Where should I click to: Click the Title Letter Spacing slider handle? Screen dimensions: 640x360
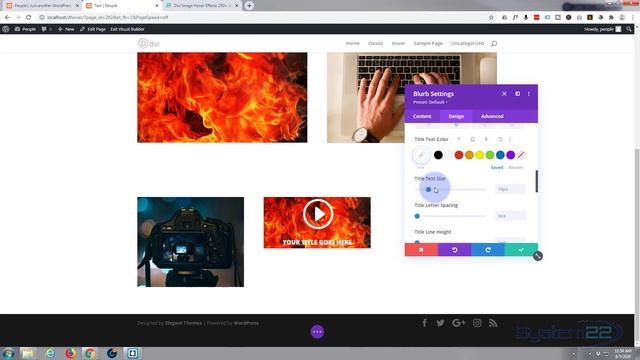point(417,216)
